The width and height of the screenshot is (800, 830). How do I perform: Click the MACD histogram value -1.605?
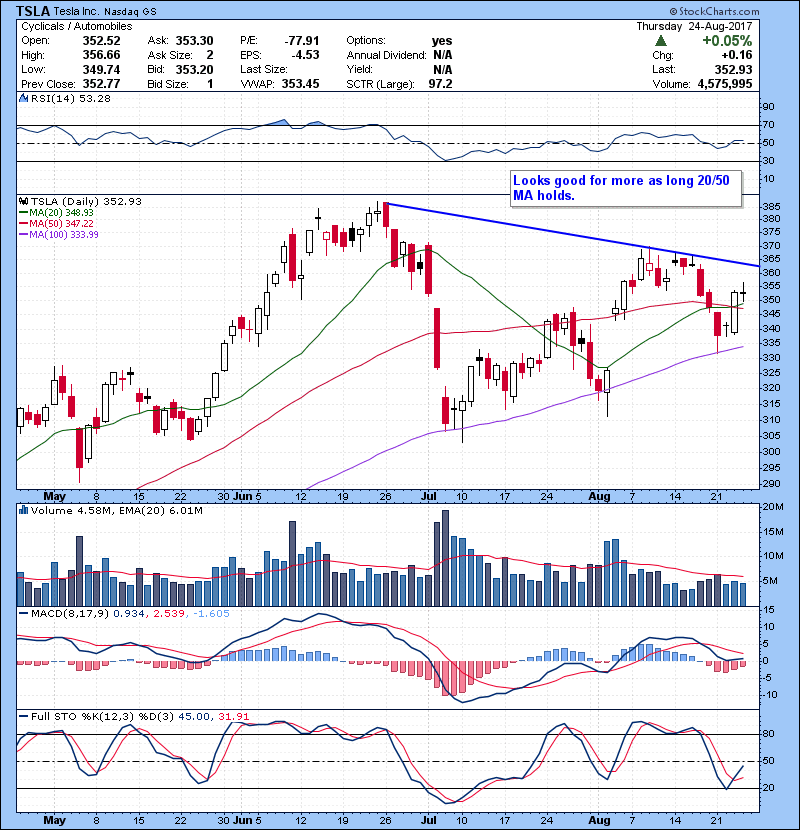tap(211, 614)
